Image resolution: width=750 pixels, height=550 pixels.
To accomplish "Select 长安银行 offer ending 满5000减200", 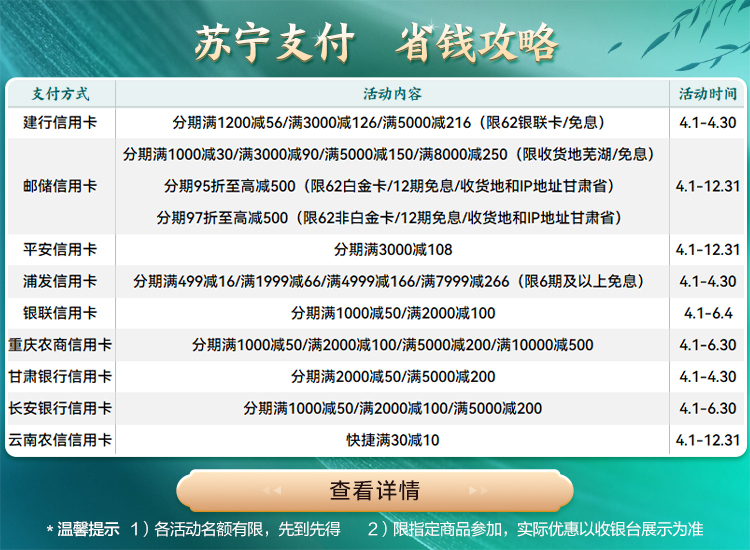I will 393,408.
